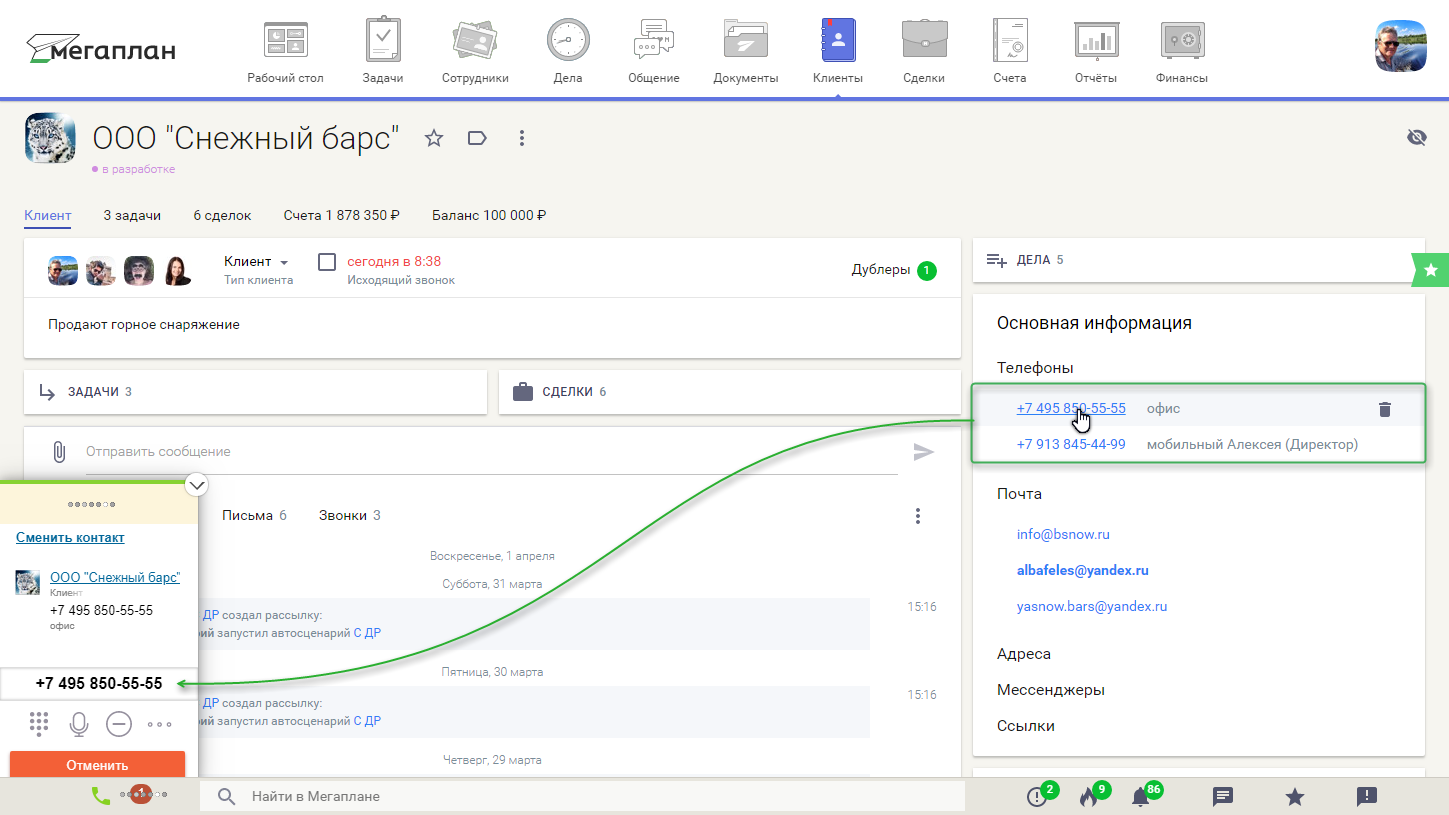
Task: Click the paperclip attach icon
Action: (x=59, y=452)
